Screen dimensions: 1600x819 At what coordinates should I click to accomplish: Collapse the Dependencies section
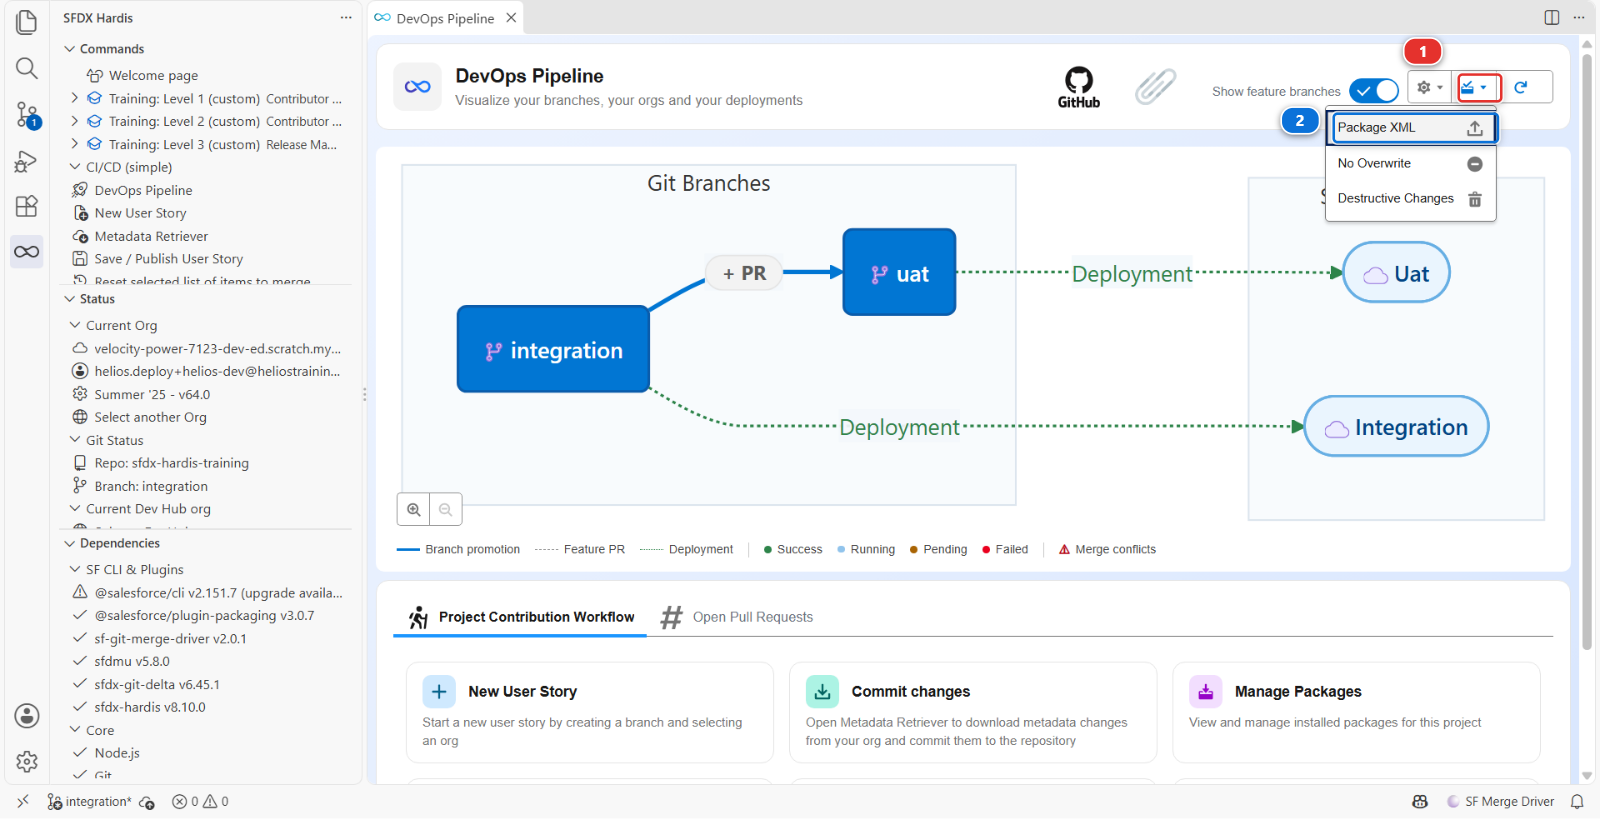tap(70, 543)
